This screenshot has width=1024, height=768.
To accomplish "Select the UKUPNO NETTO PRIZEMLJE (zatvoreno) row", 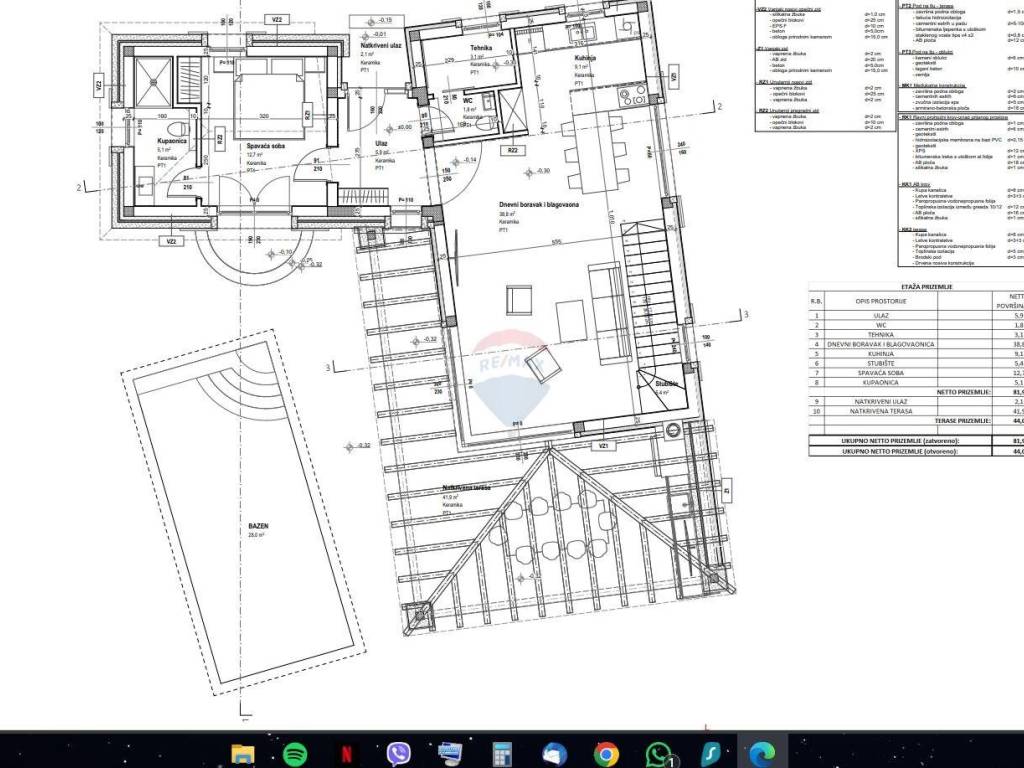I will point(900,440).
